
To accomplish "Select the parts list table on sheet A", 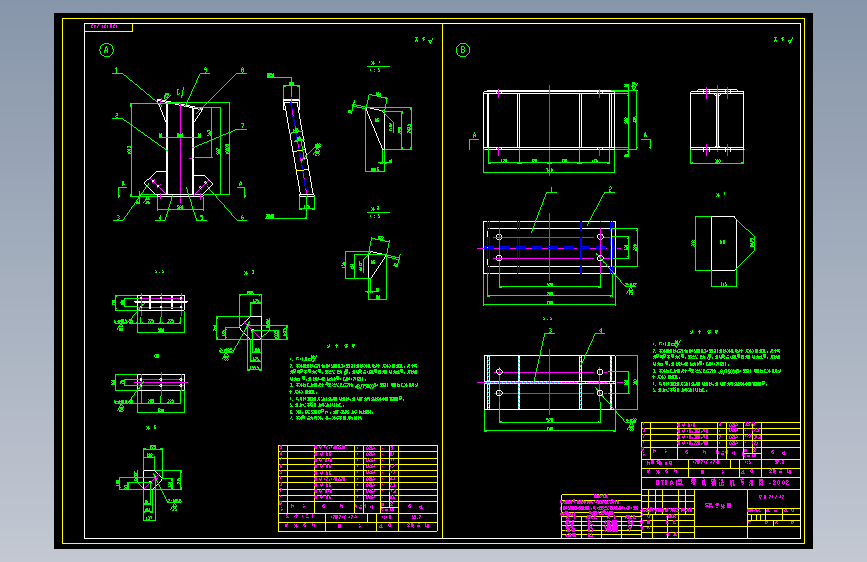I will click(x=358, y=488).
